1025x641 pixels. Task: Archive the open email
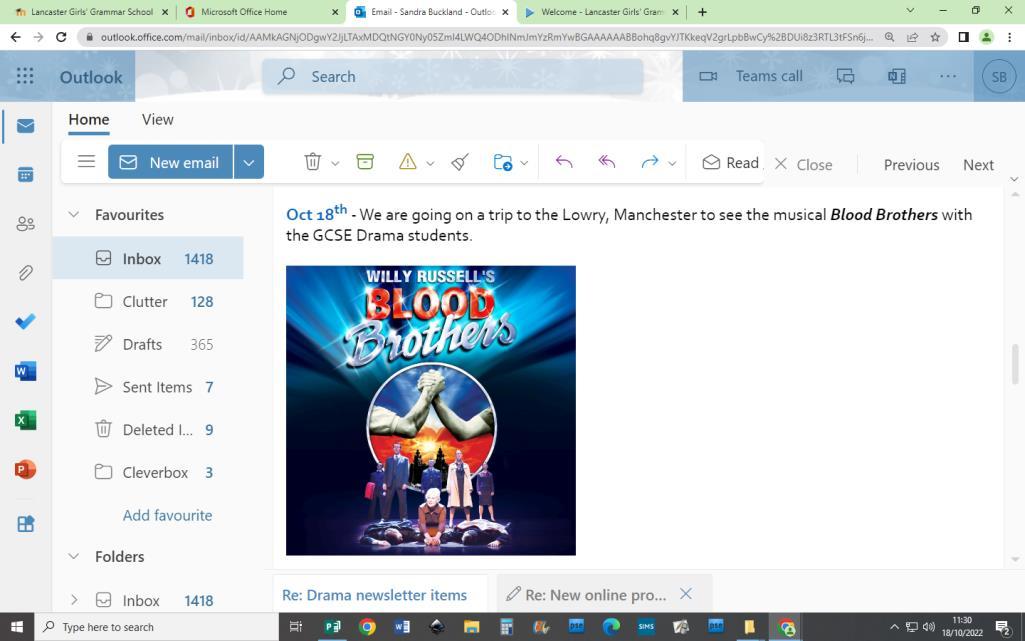point(365,161)
